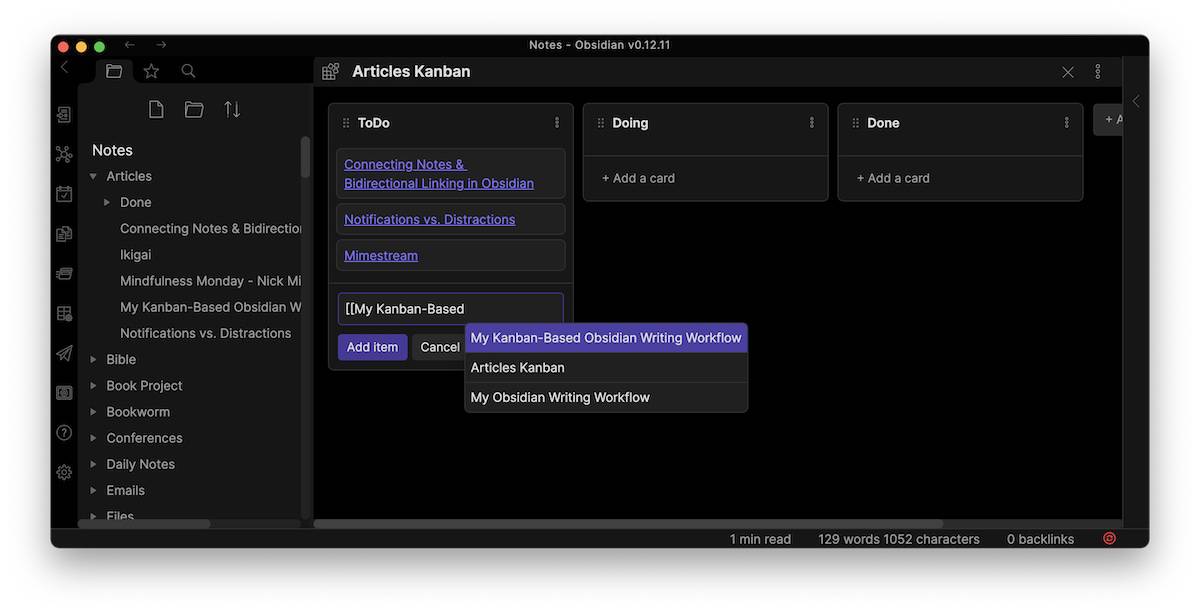Expand the Conferences folder
The height and width of the screenshot is (615, 1200).
(93, 438)
